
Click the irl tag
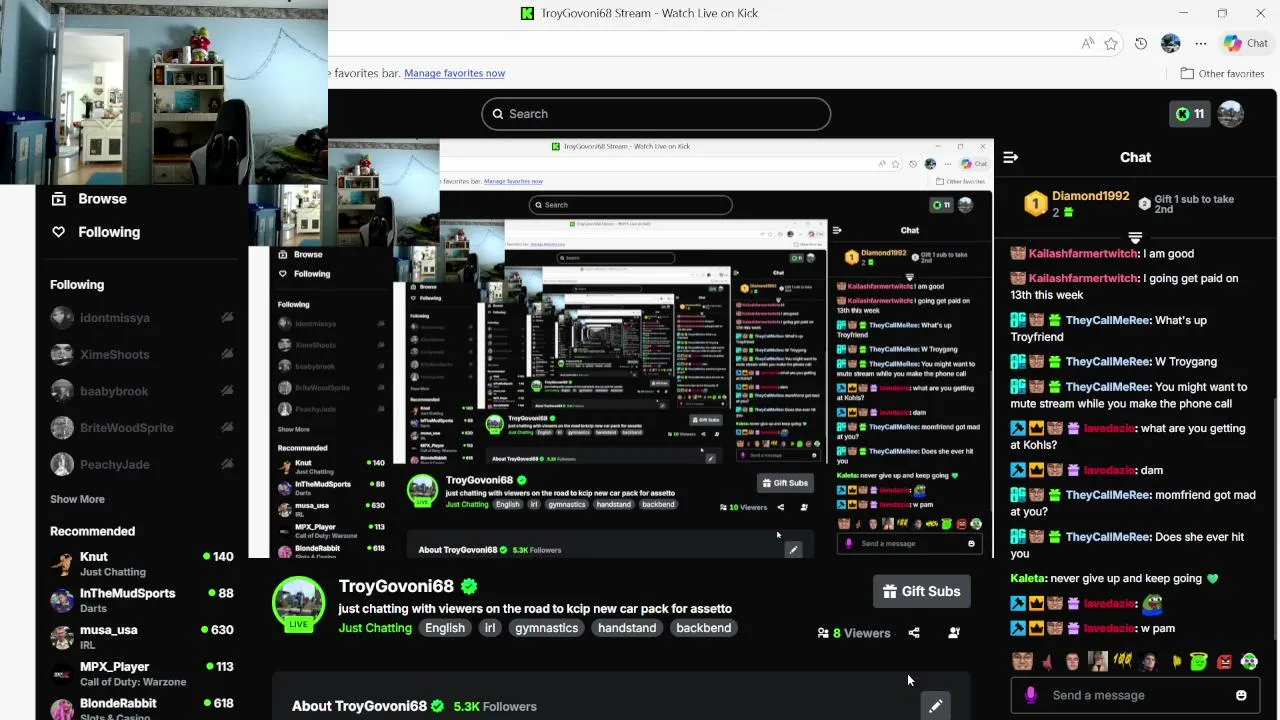(490, 628)
